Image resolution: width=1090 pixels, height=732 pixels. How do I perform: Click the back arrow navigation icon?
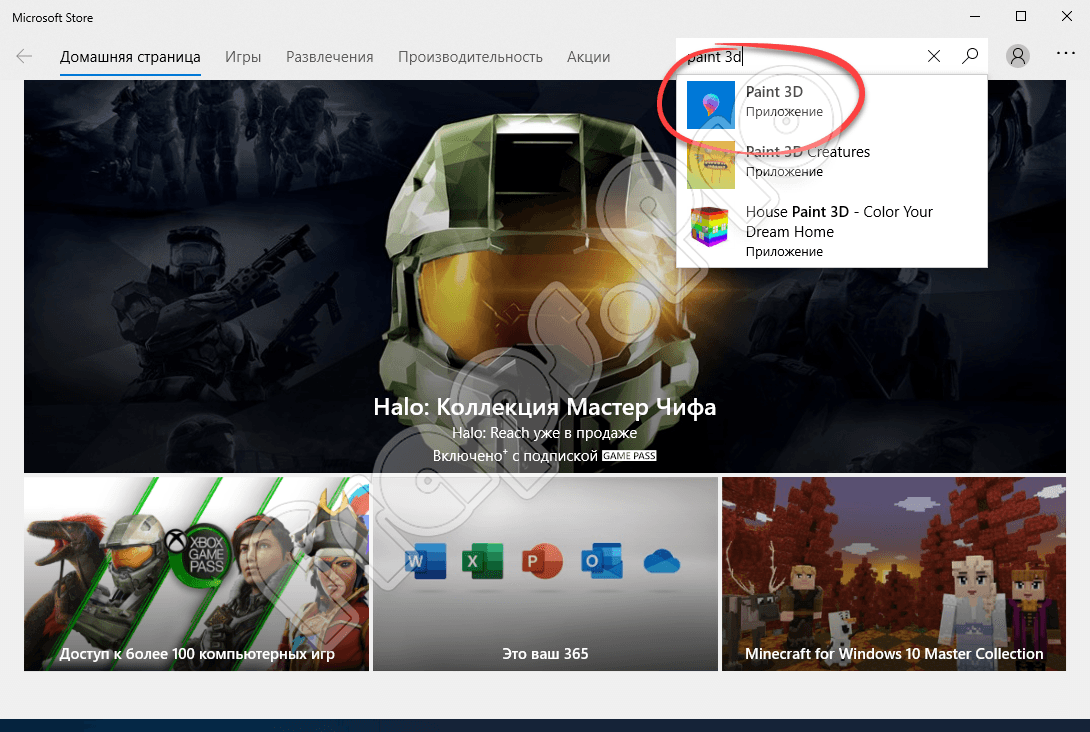[x=24, y=56]
